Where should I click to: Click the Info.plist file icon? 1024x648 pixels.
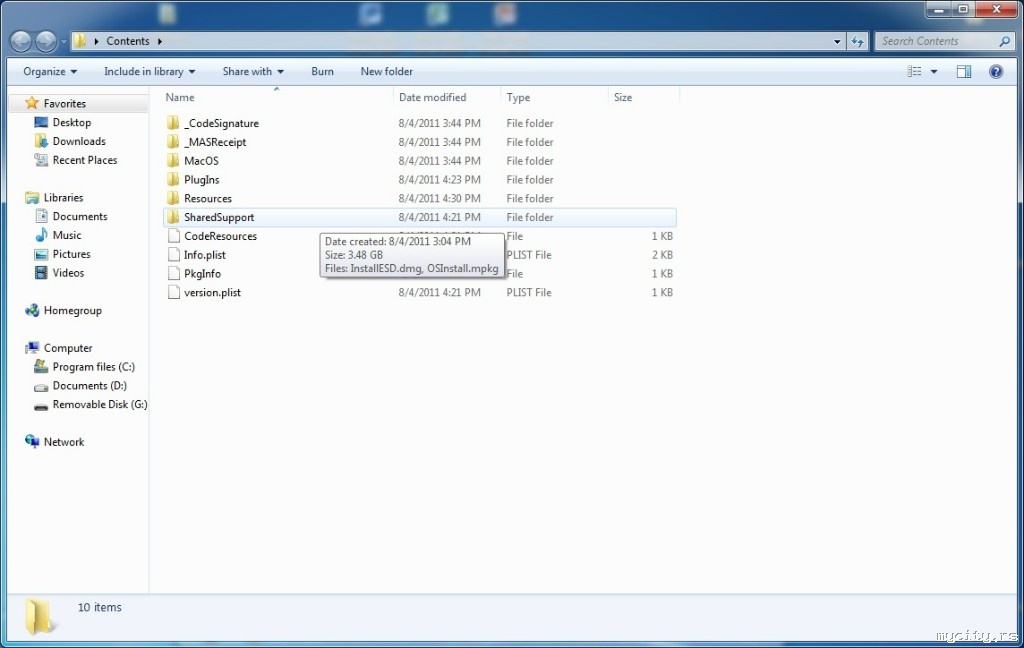click(x=174, y=255)
